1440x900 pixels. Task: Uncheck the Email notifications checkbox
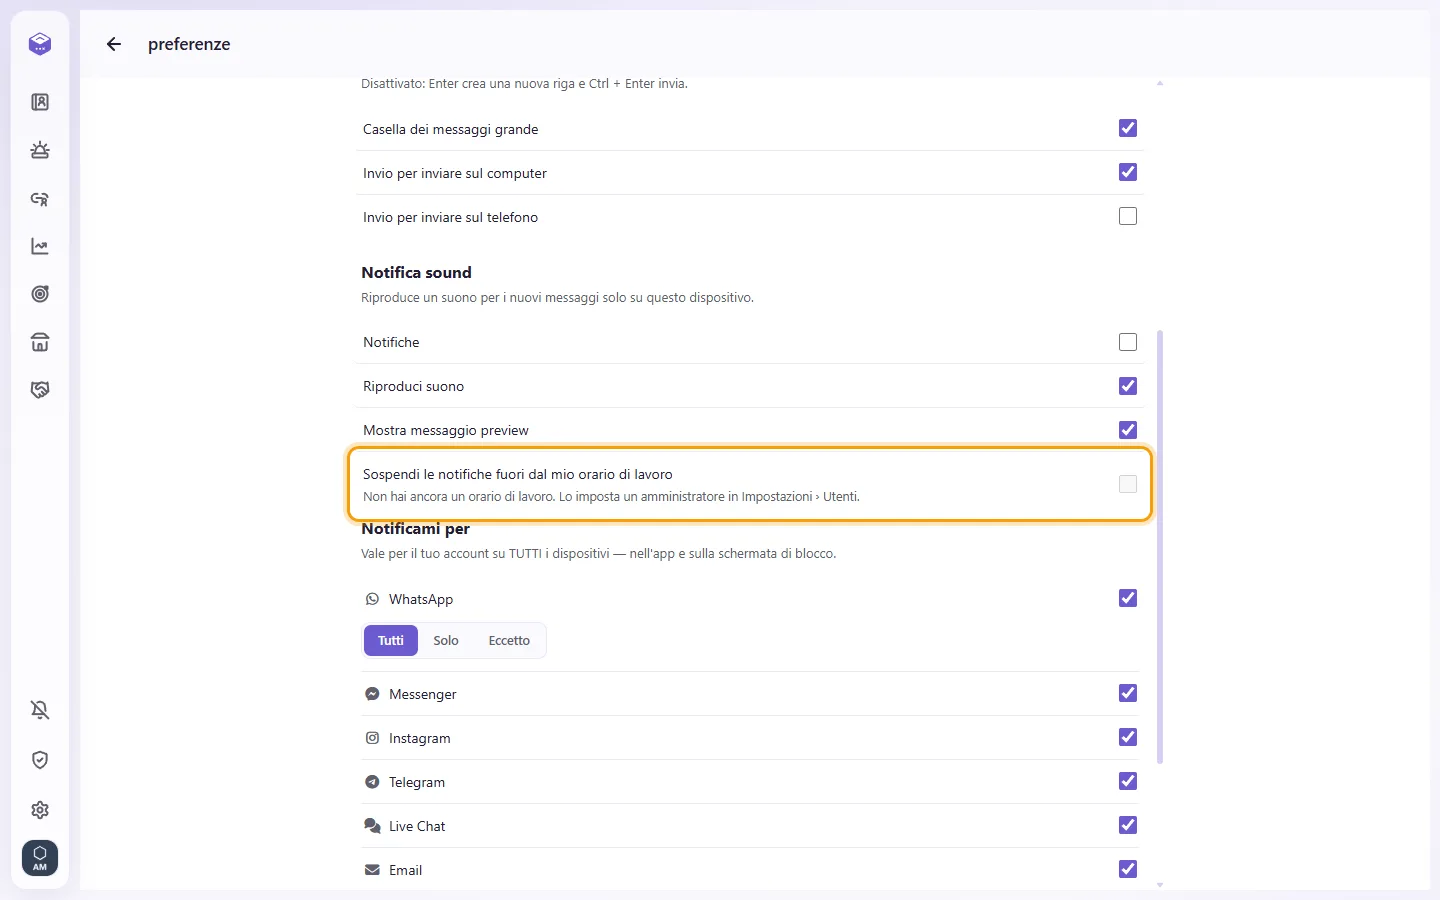pos(1128,869)
